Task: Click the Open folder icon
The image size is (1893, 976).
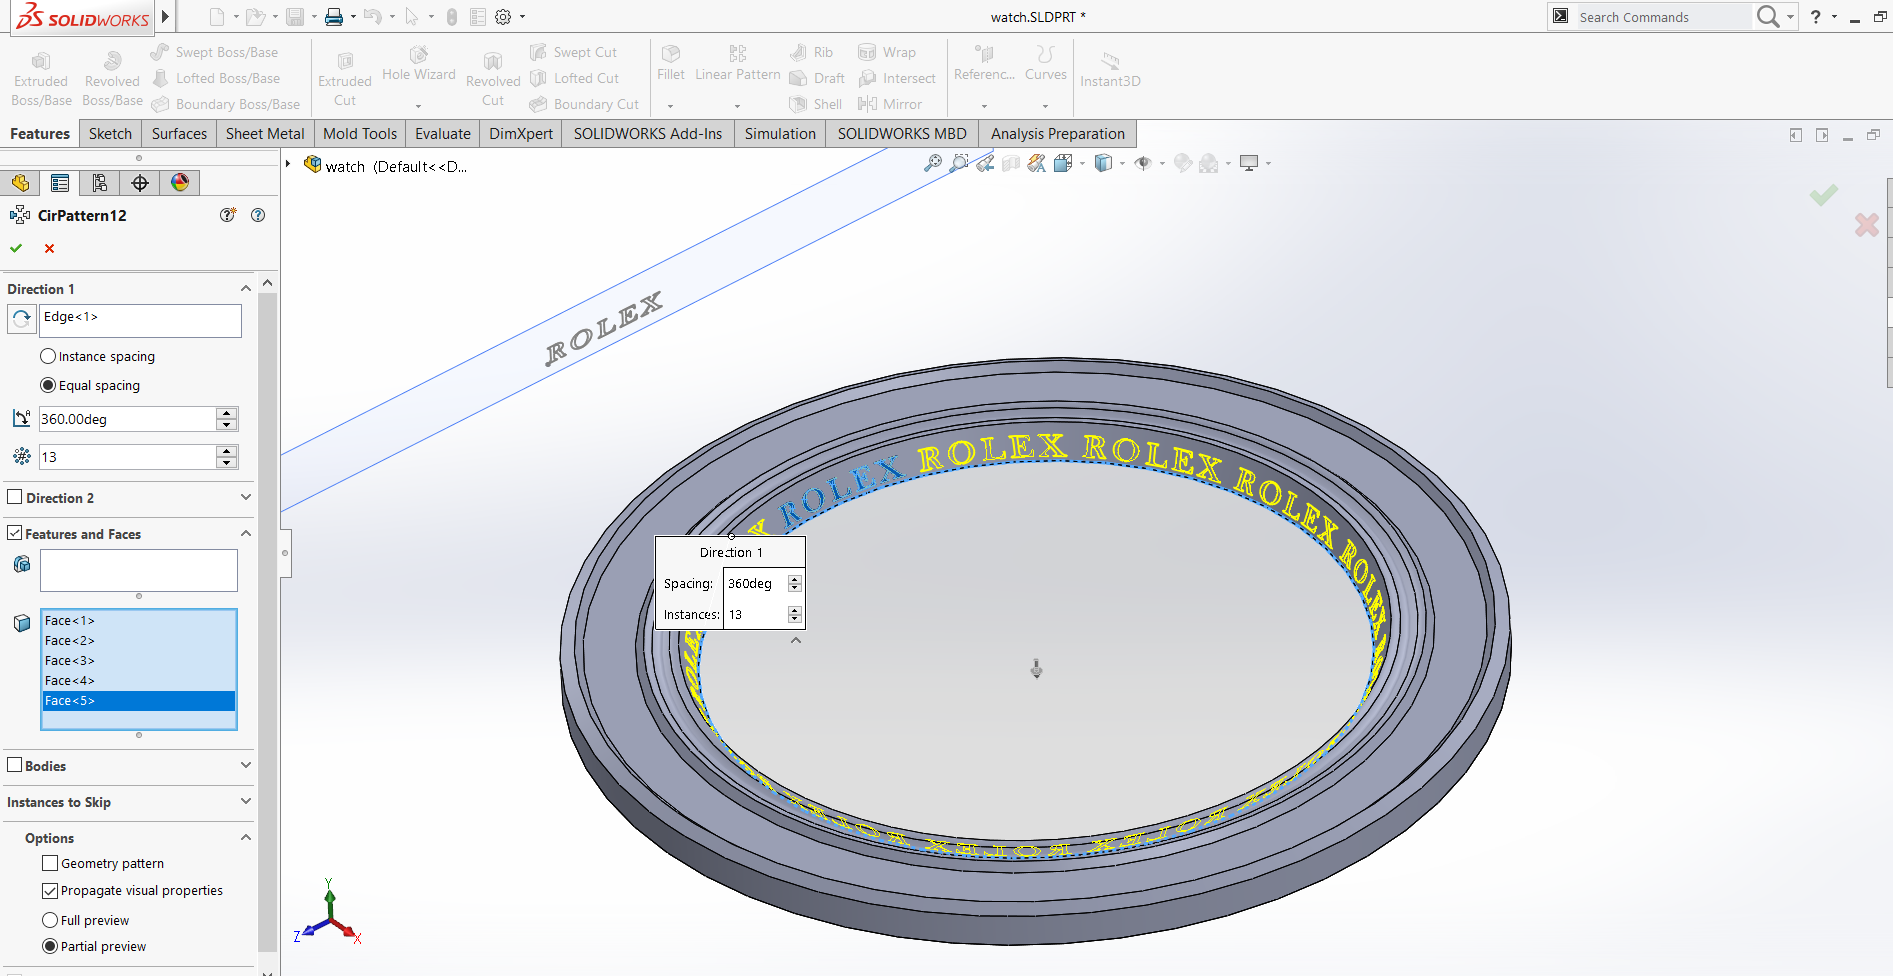Action: point(256,17)
